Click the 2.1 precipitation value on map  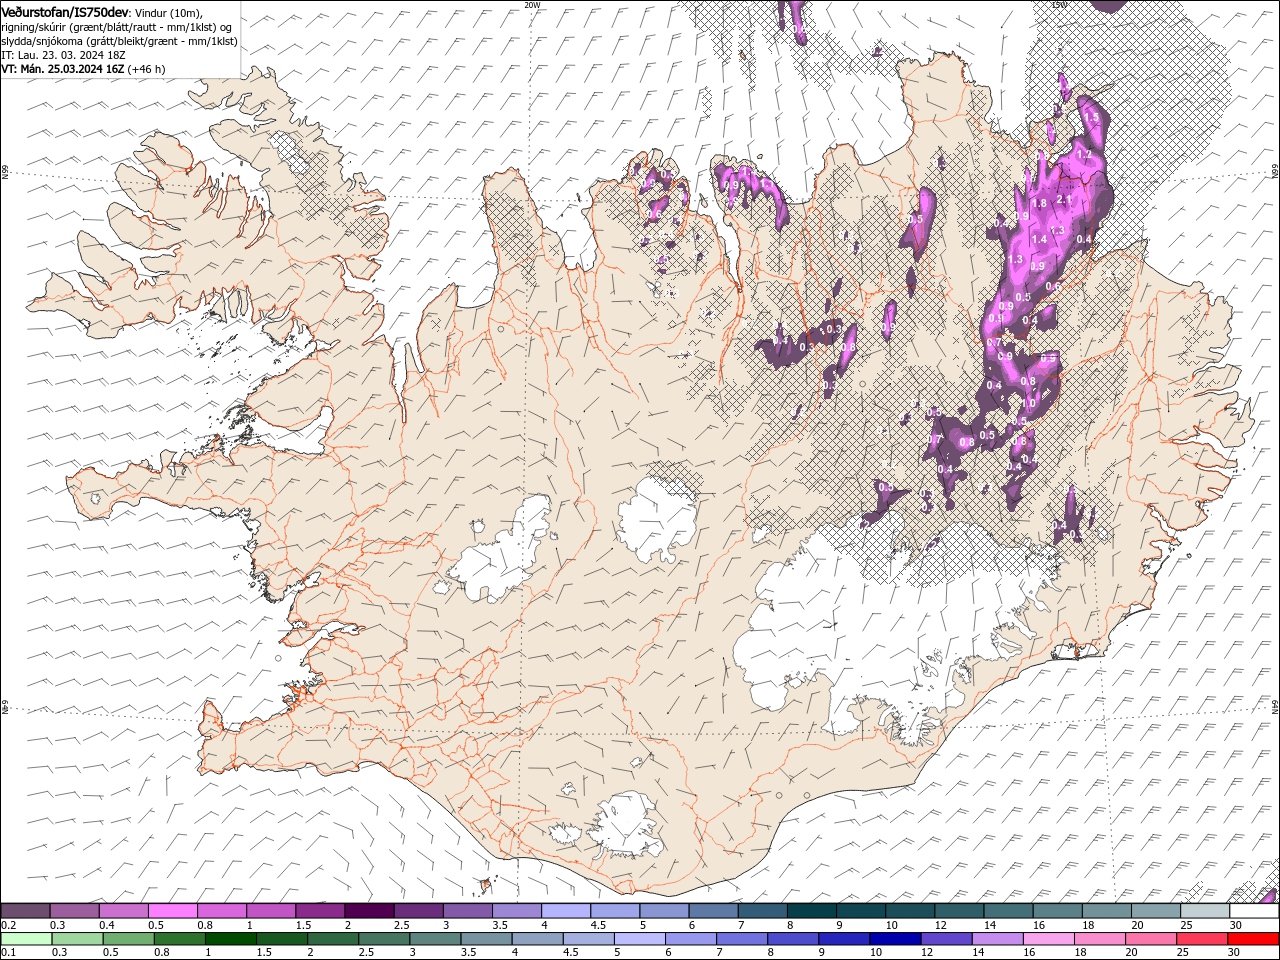tap(1064, 199)
